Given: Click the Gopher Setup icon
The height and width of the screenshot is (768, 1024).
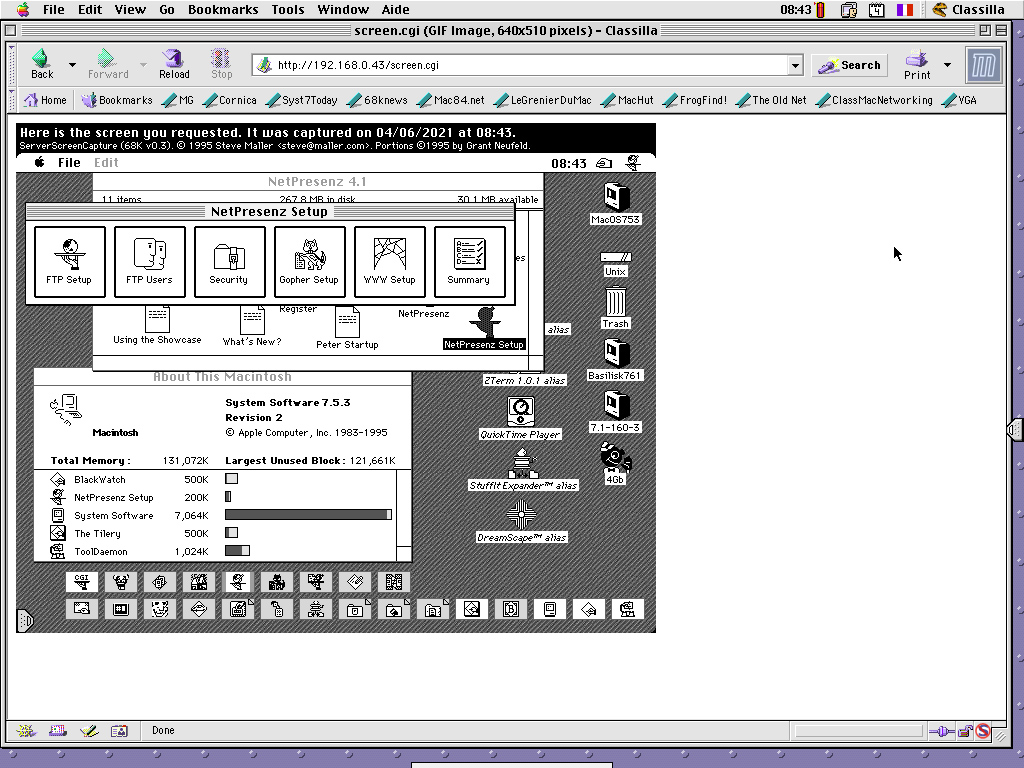Looking at the screenshot, I should [310, 261].
